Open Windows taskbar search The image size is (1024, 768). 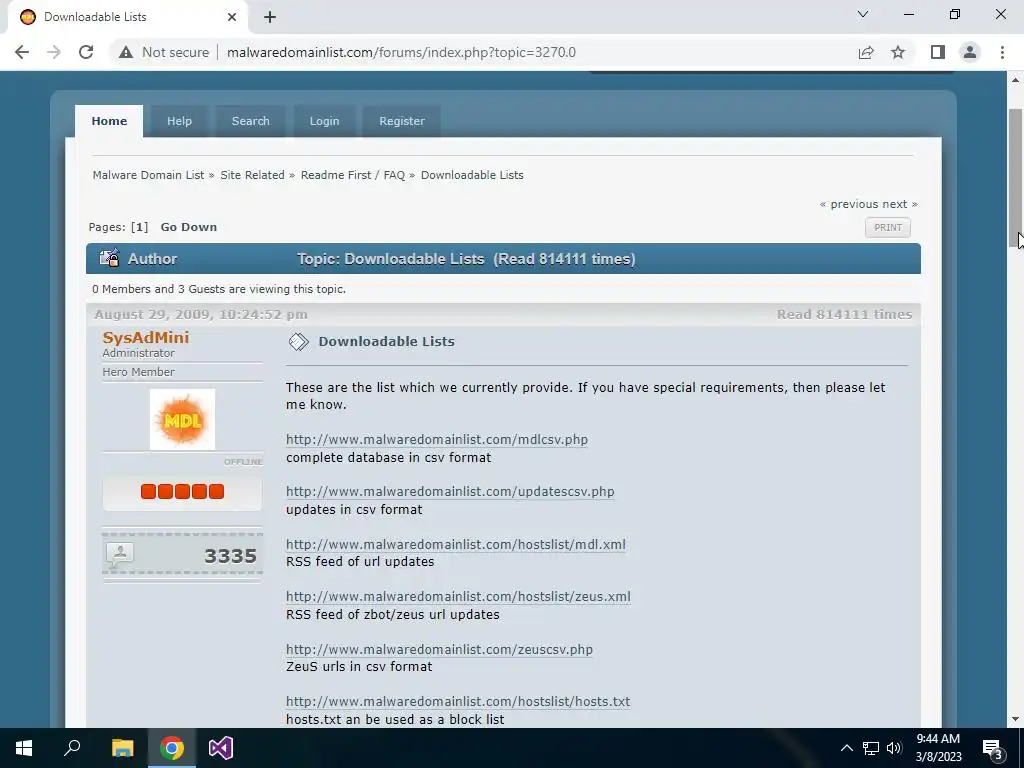pos(72,748)
